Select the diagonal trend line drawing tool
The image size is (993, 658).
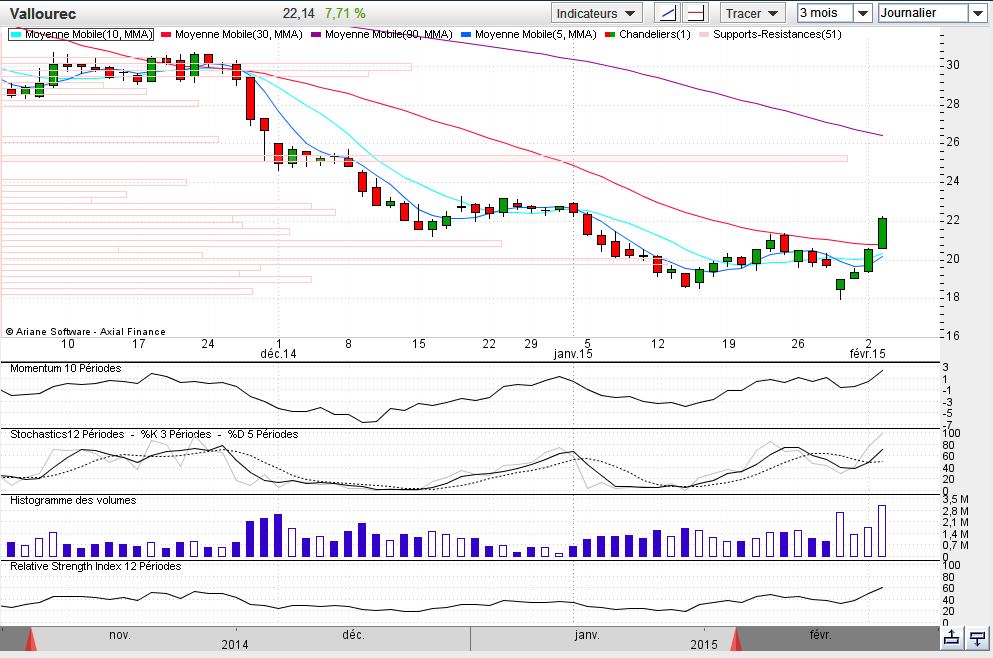[667, 13]
